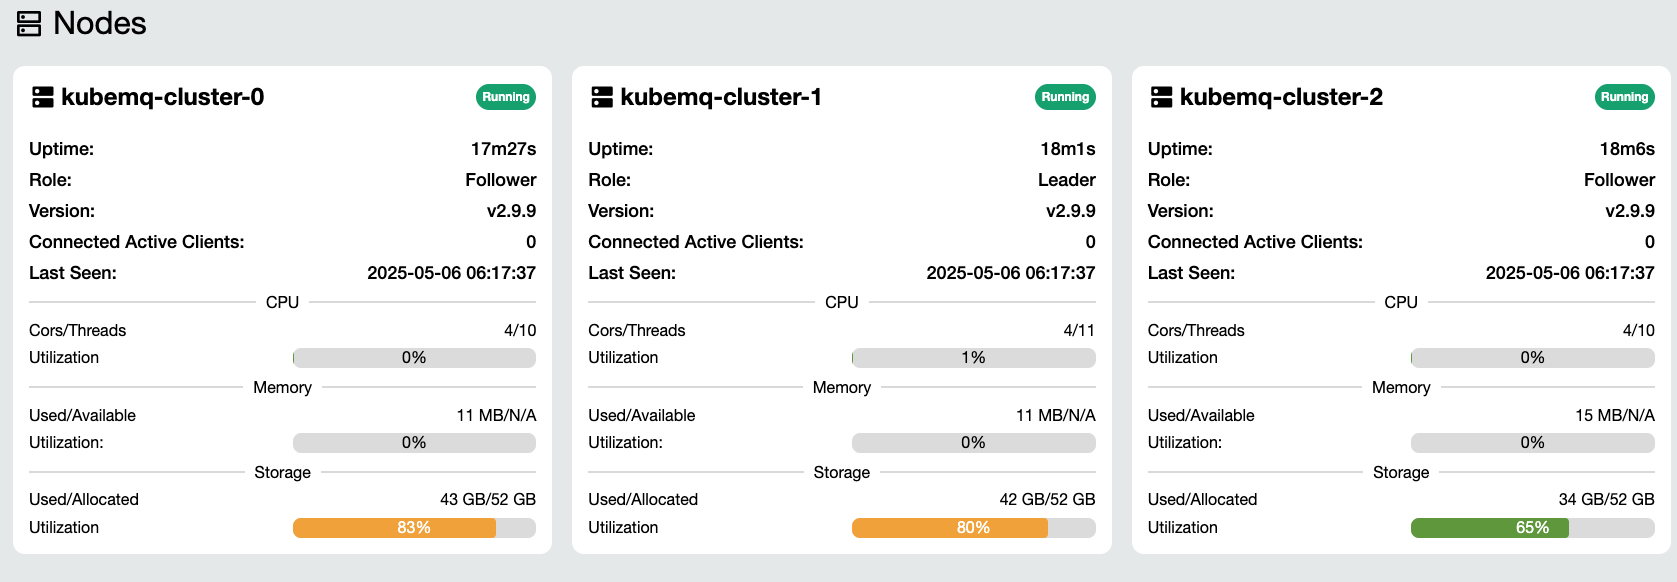Click the Running badge on kubemq-cluster-2
Screen dimensions: 1677x582
tap(1624, 97)
